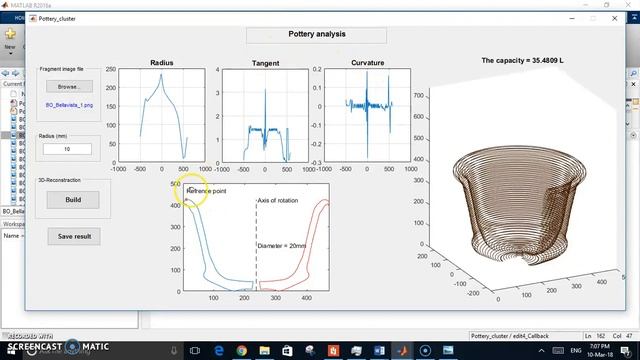
Task: Close the MATLAB main window
Action: 629,5
